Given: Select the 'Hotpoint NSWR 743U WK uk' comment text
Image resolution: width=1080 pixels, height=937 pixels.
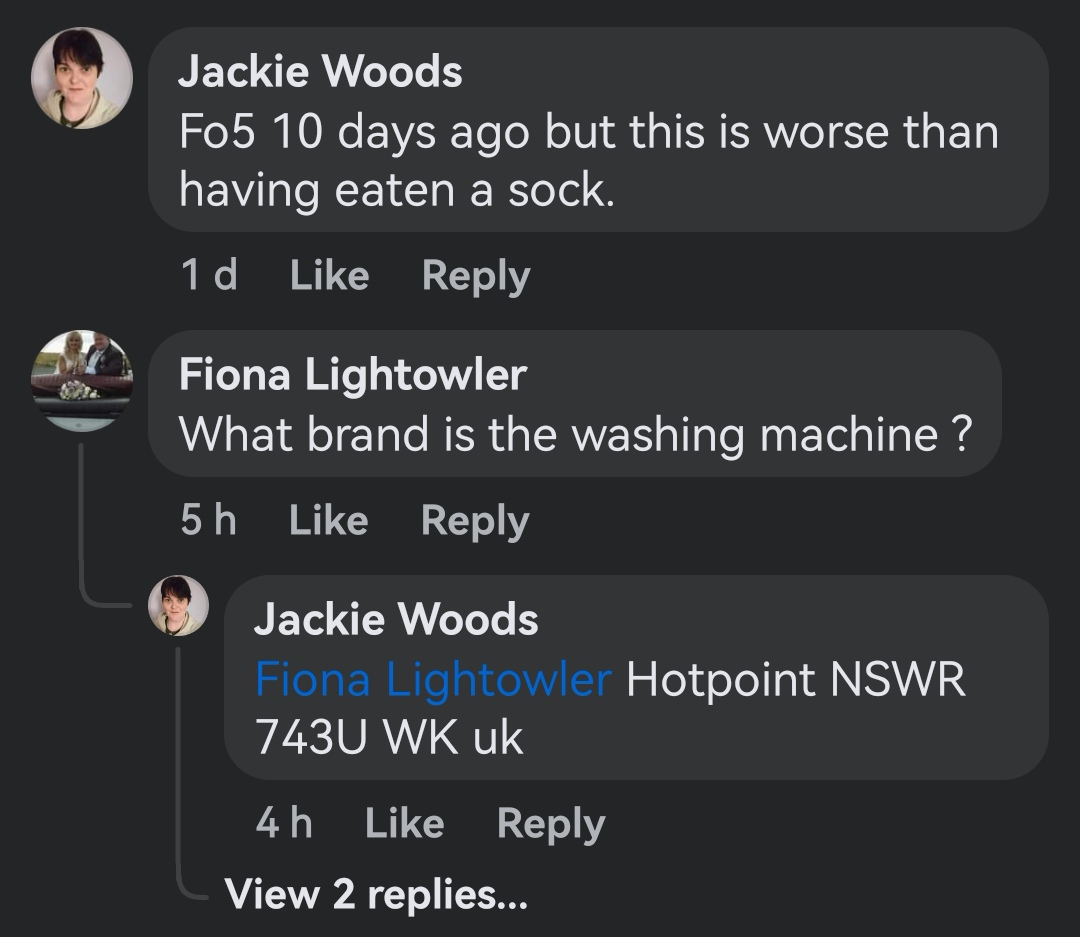Looking at the screenshot, I should (x=610, y=708).
